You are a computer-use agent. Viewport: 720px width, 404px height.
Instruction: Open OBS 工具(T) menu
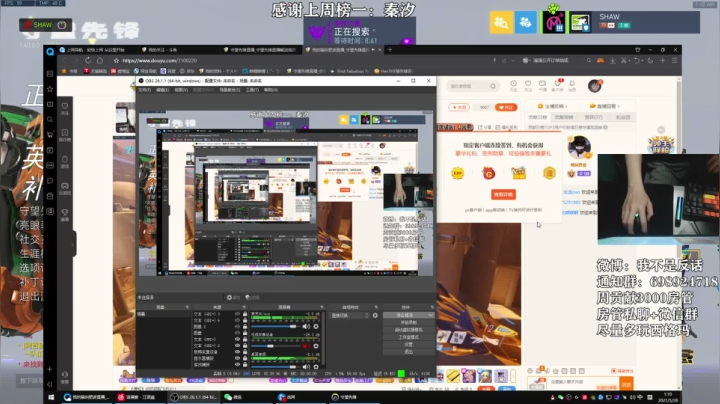252,90
